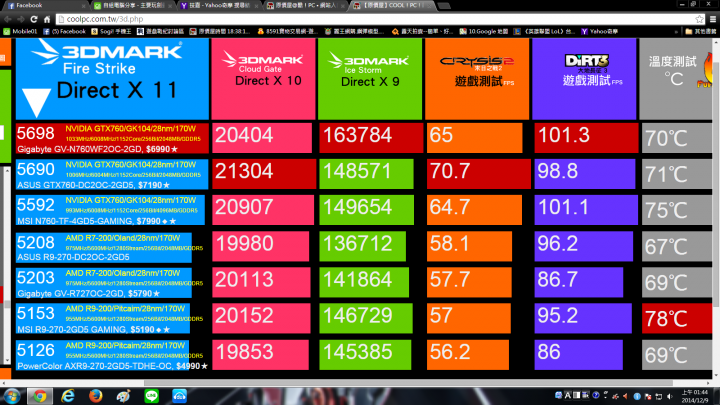
Task: Click DiRT 3 value 86.7
Action: click(579, 282)
